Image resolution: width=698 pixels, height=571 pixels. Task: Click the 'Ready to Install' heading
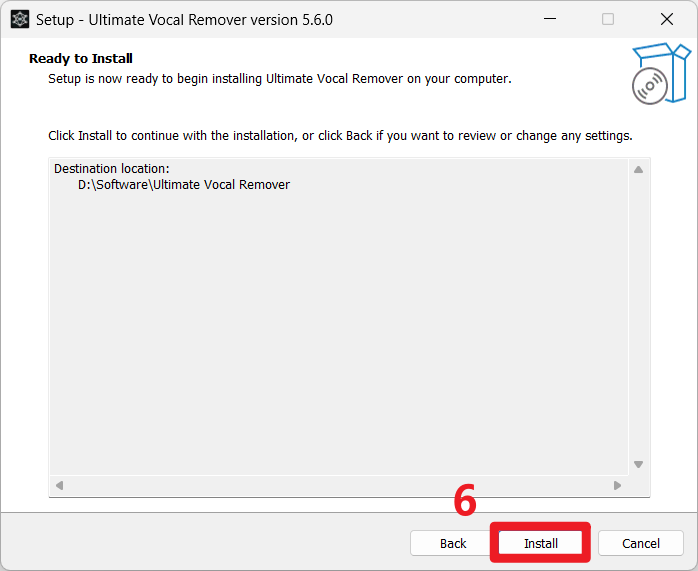(x=81, y=58)
